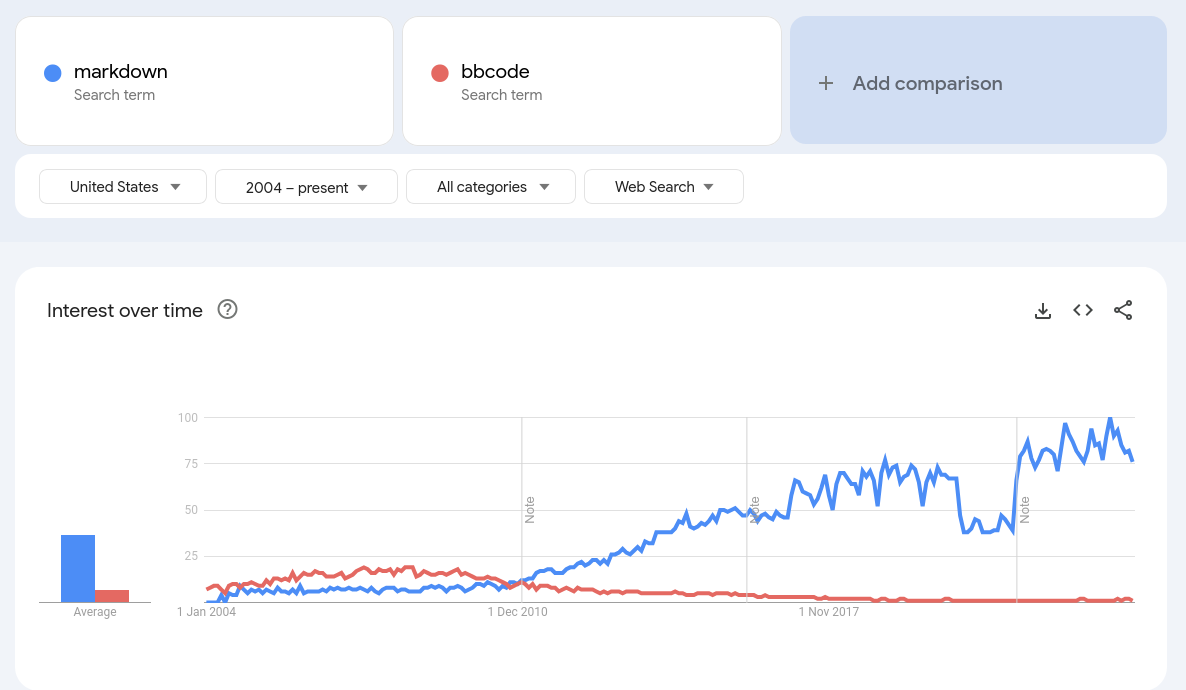
Task: Click the red bbcode average bar
Action: (x=112, y=596)
